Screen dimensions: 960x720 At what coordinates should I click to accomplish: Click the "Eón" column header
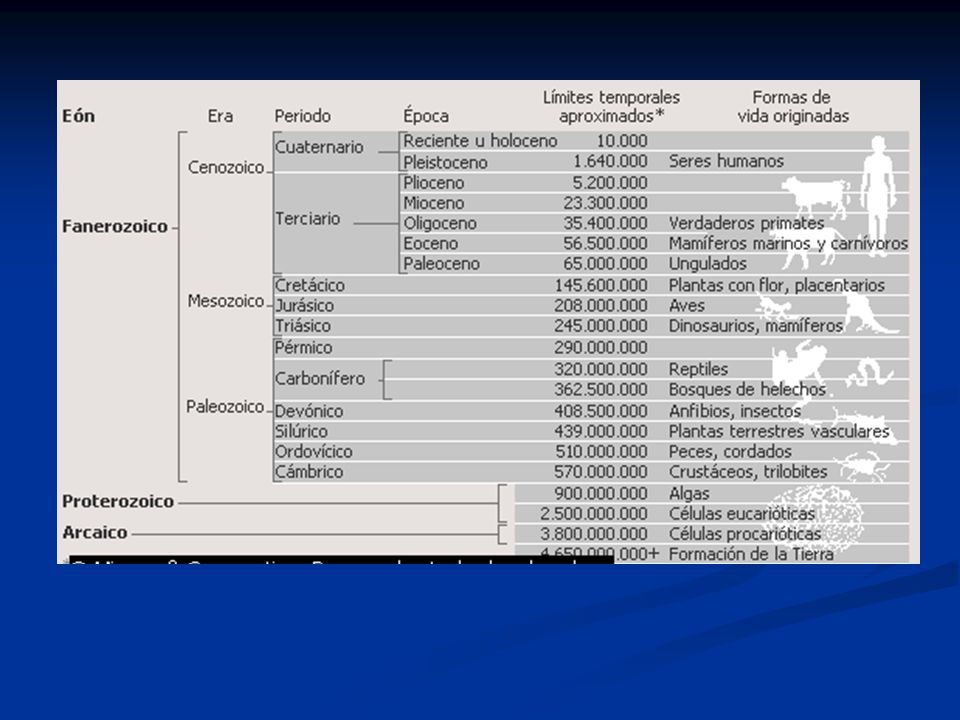(x=78, y=116)
